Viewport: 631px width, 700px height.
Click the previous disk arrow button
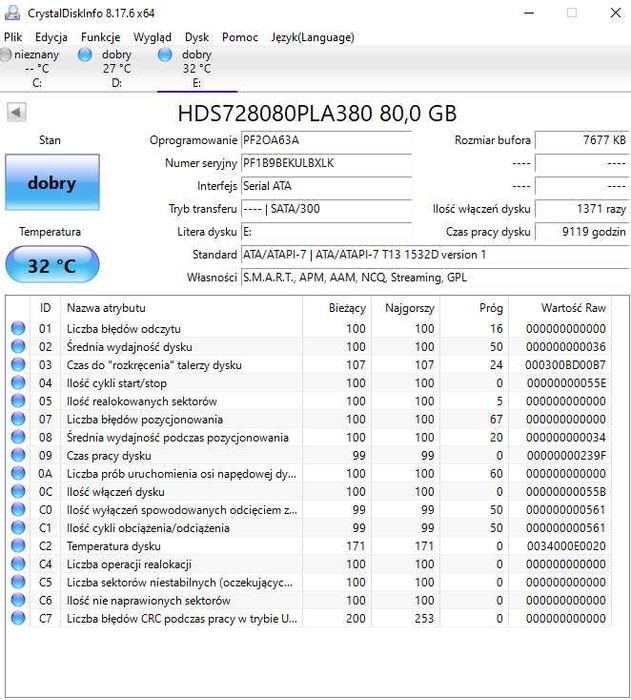click(17, 112)
